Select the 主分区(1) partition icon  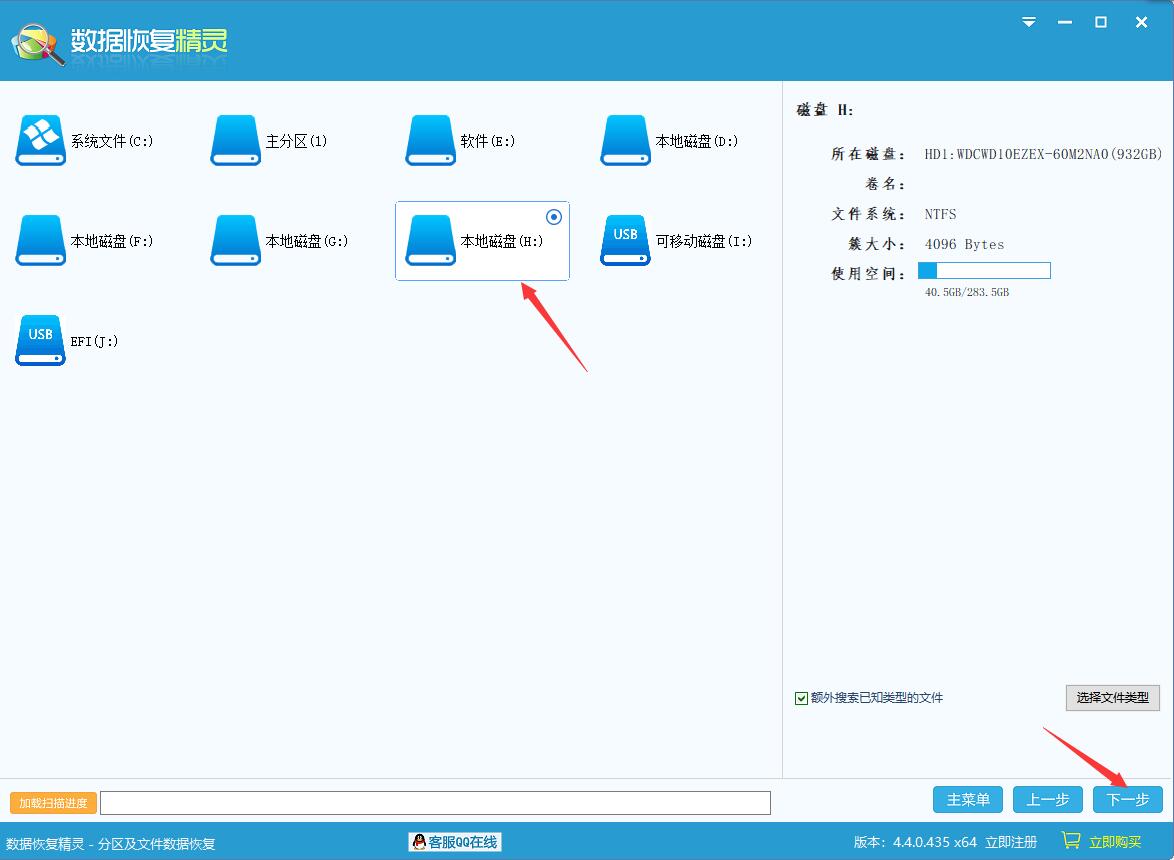pos(236,140)
